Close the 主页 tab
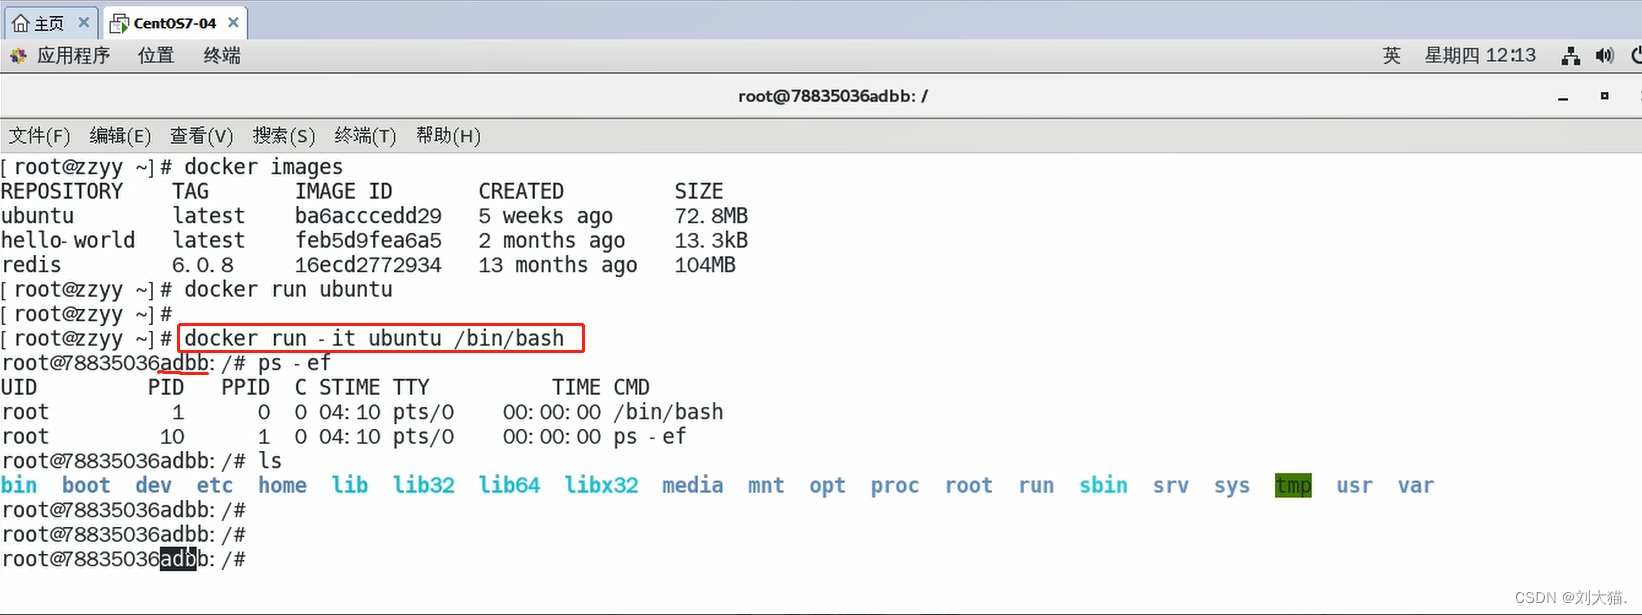 (x=84, y=23)
